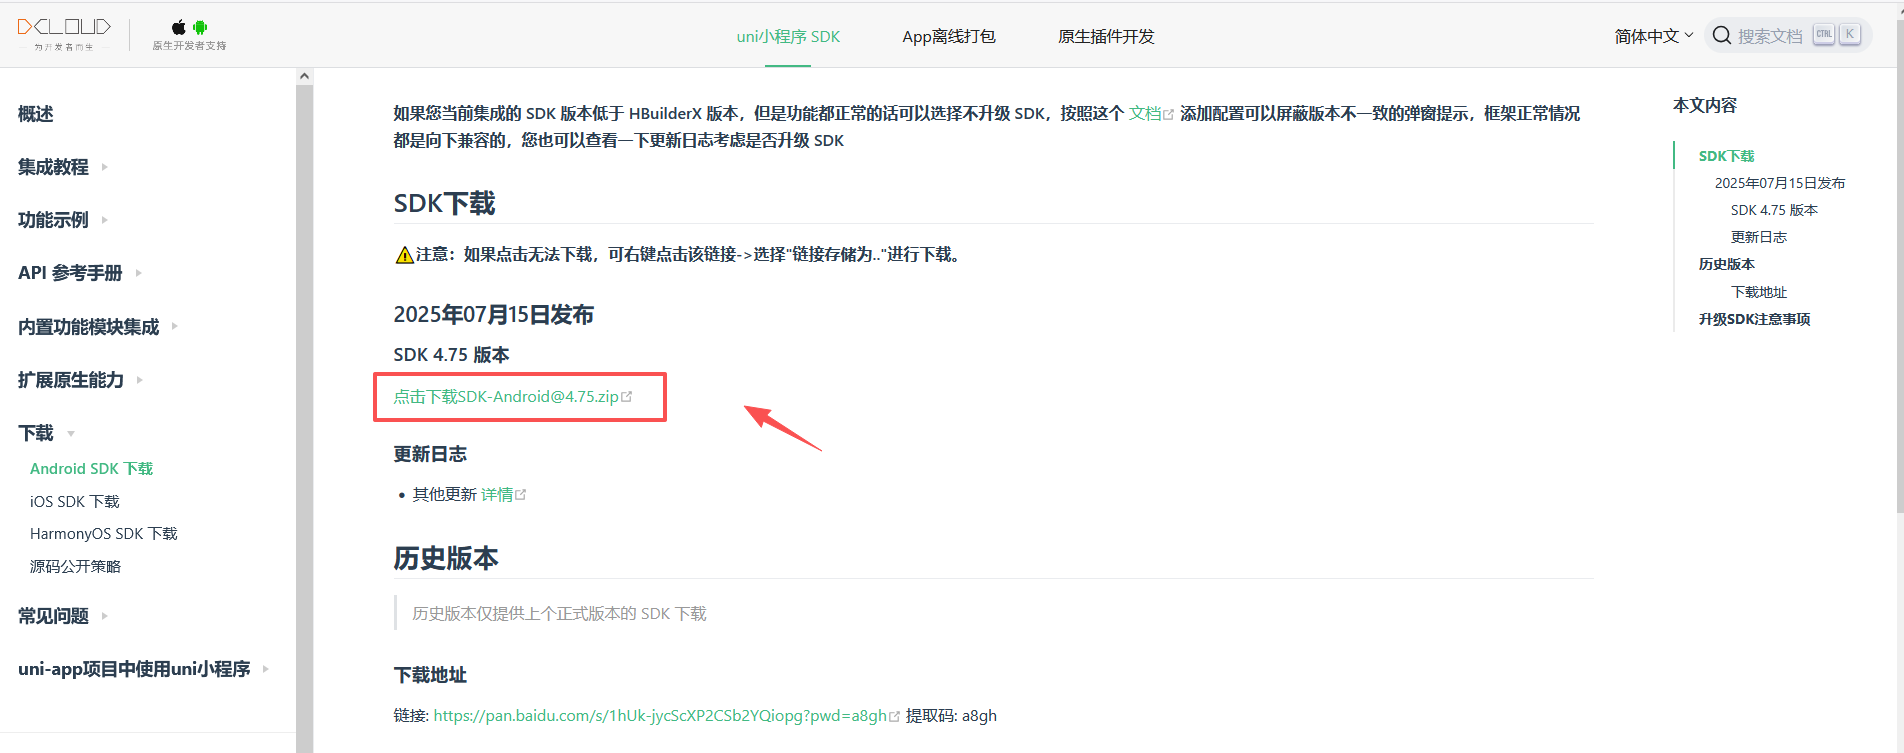Viewport: 1904px width, 753px height.
Task: Open the App离线打包 tab
Action: pyautogui.click(x=948, y=36)
